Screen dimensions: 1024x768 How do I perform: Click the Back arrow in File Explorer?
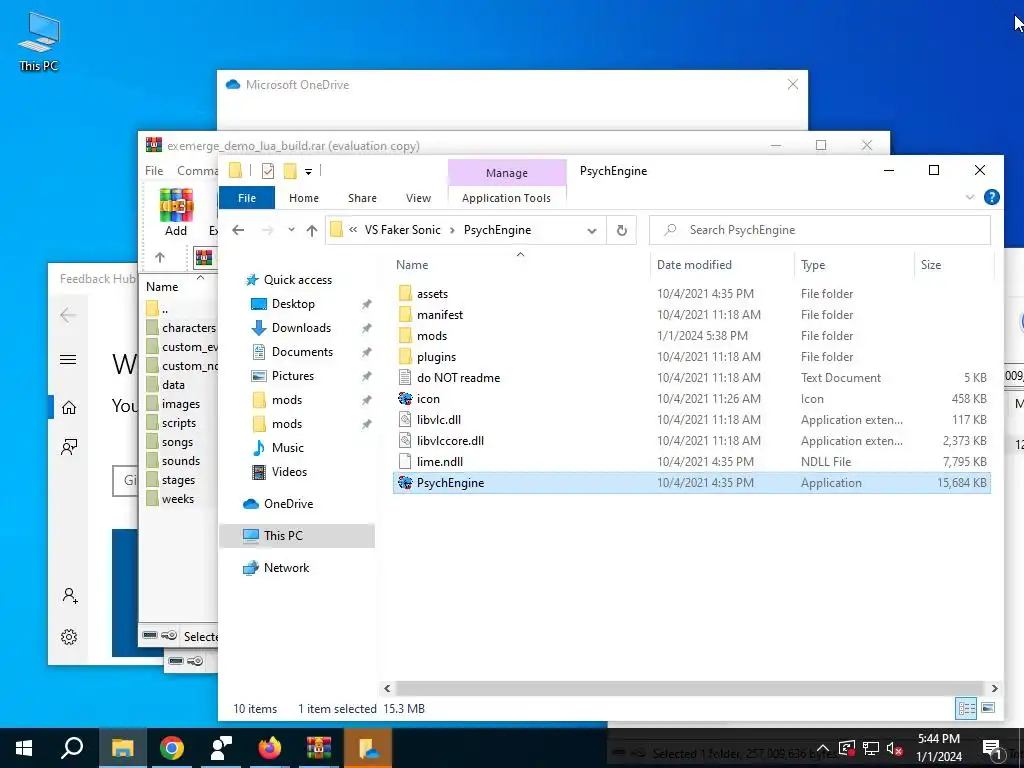(238, 230)
